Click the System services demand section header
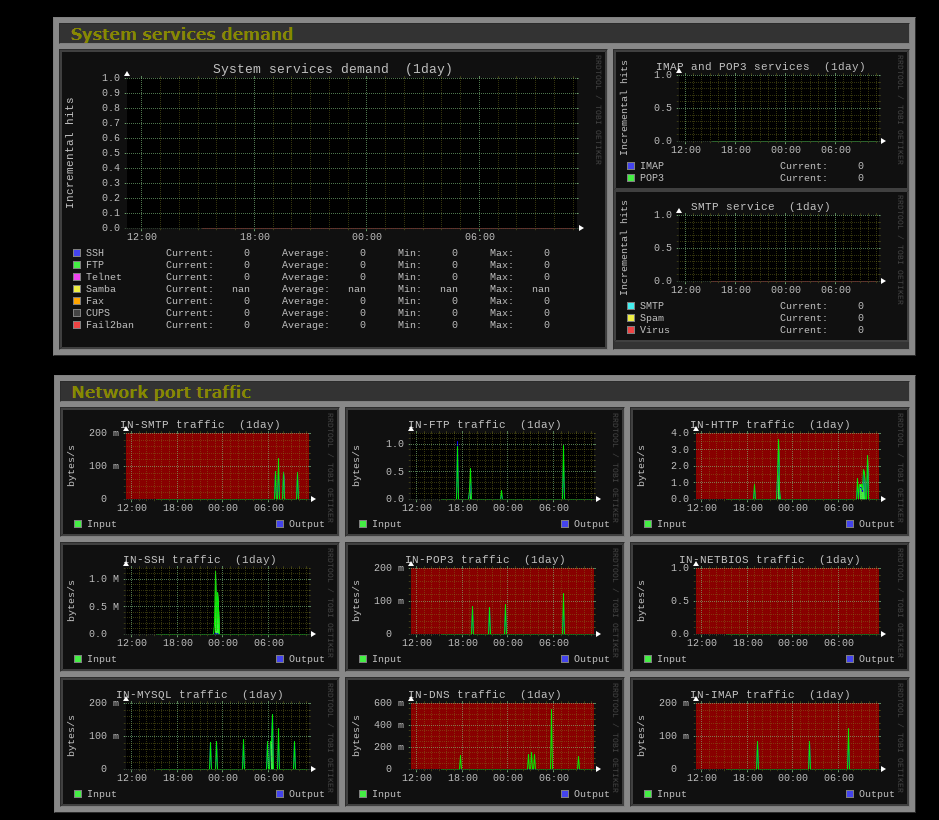This screenshot has width=939, height=820. click(x=182, y=34)
